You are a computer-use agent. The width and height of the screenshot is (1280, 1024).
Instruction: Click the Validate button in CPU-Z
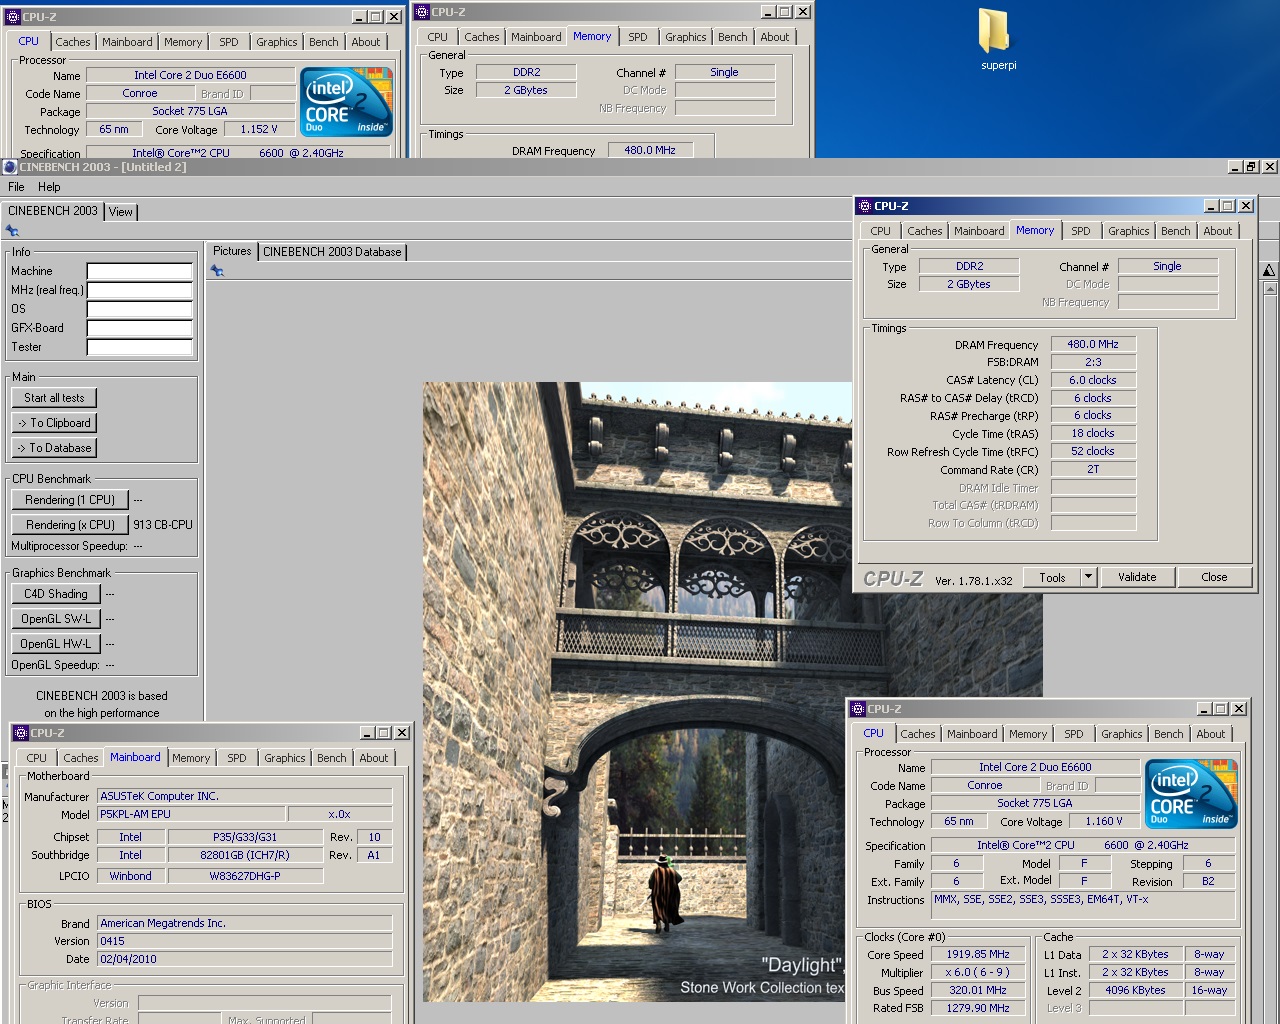1137,577
